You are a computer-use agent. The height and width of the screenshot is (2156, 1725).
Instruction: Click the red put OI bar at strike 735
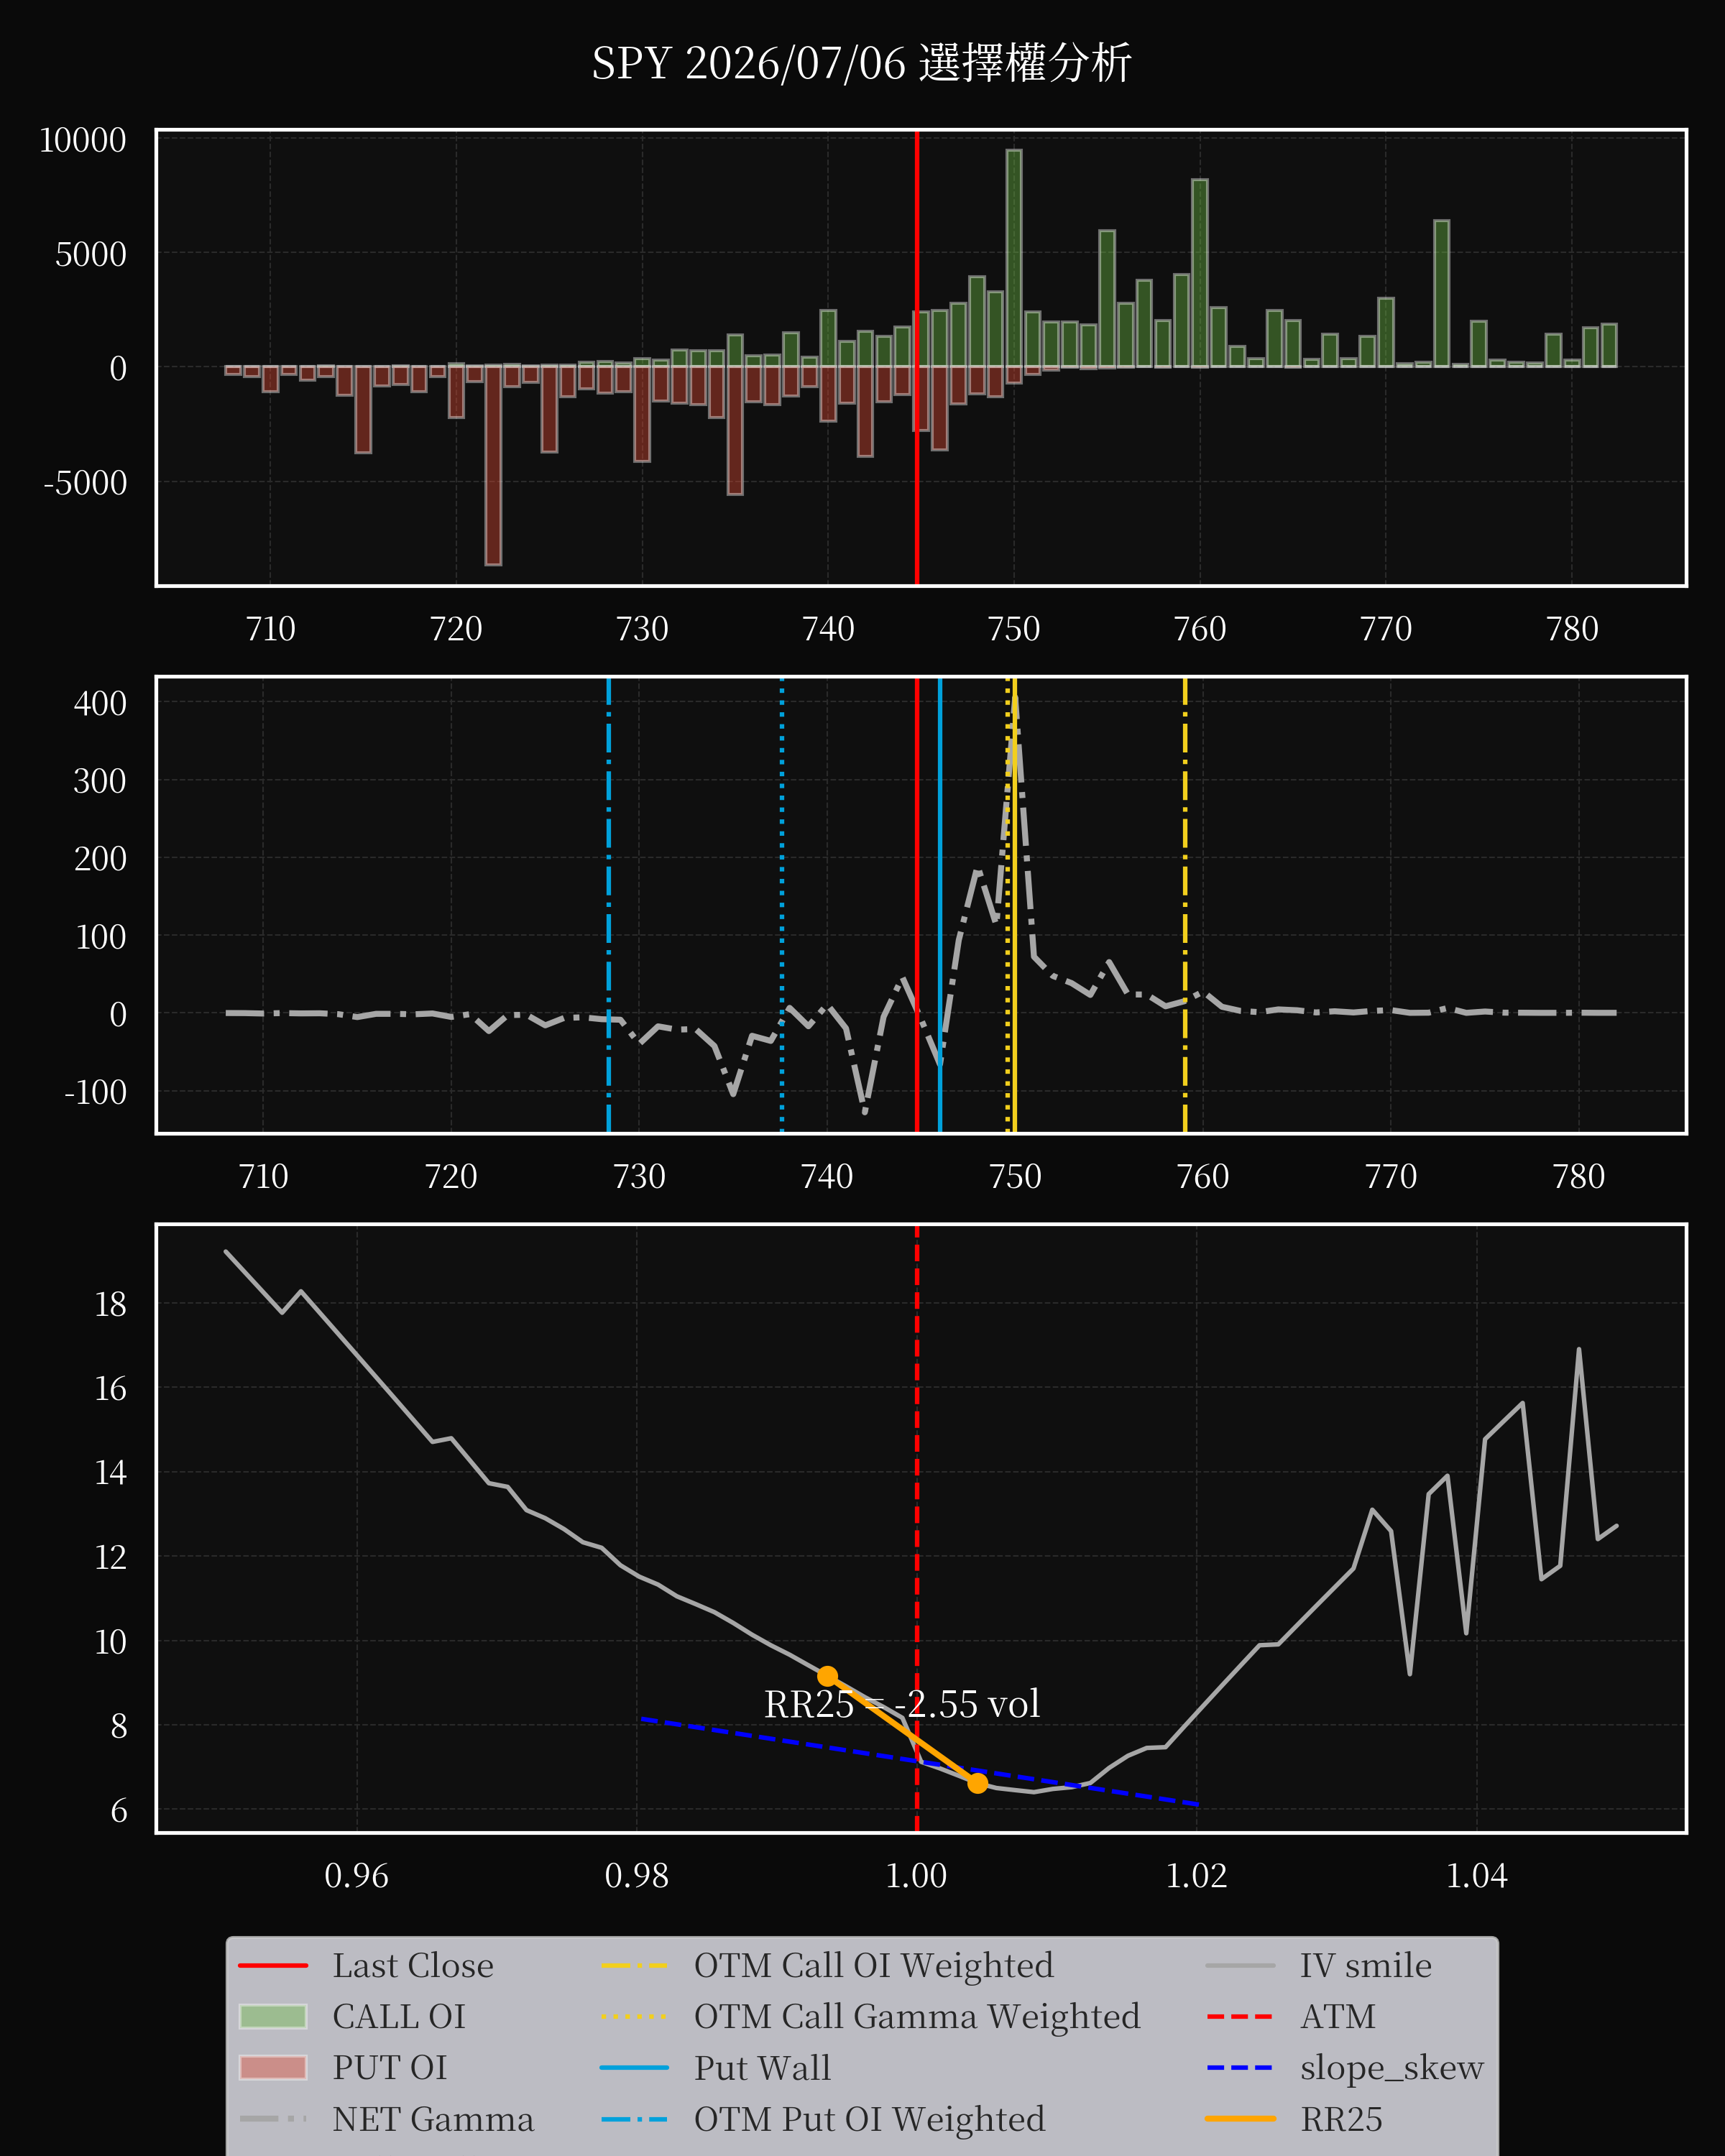point(735,430)
